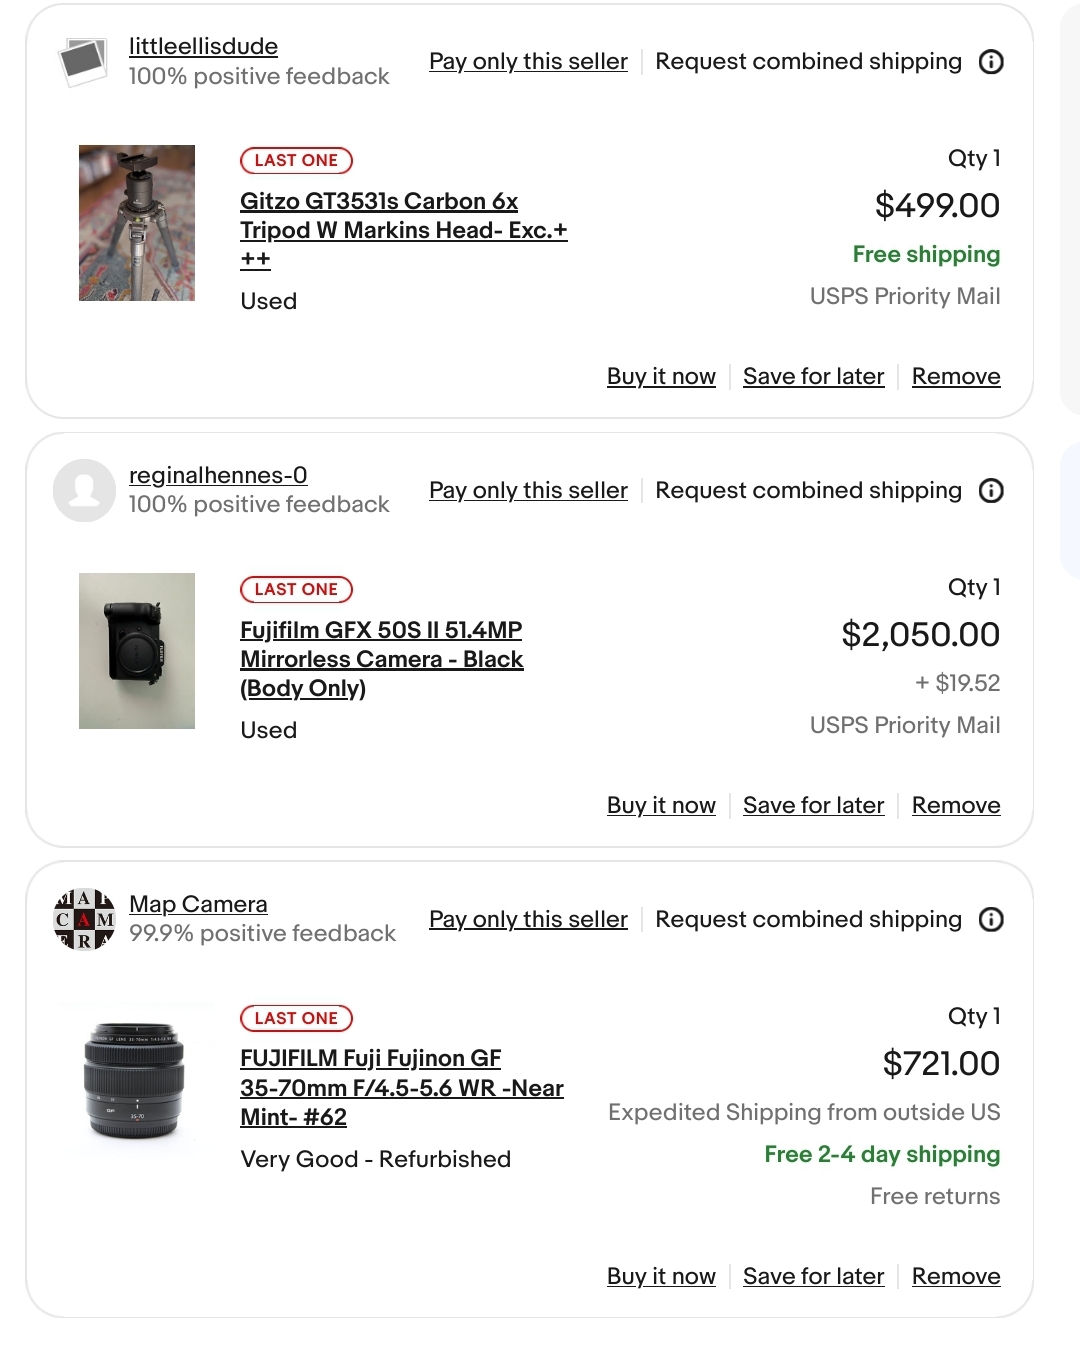Click info icon beside Map Camera combined shipping
Image resolution: width=1080 pixels, height=1364 pixels.
pos(991,920)
